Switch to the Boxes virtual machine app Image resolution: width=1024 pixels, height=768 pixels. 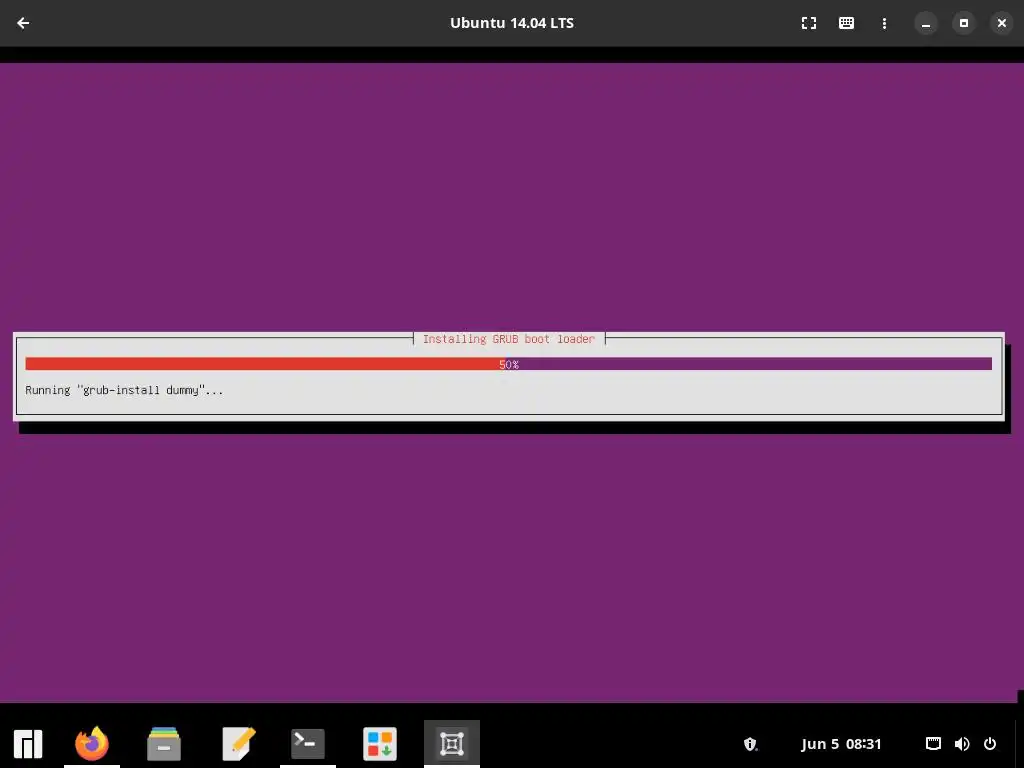click(451, 743)
